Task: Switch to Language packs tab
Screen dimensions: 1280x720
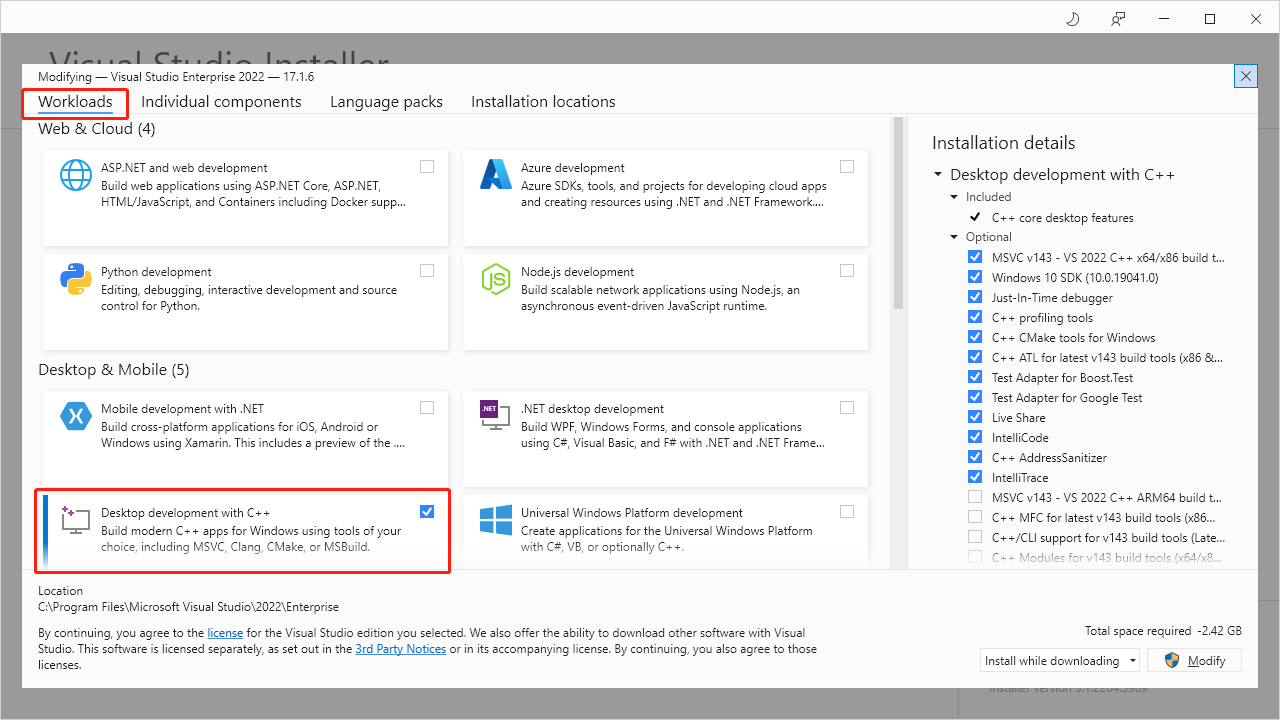Action: [x=386, y=102]
